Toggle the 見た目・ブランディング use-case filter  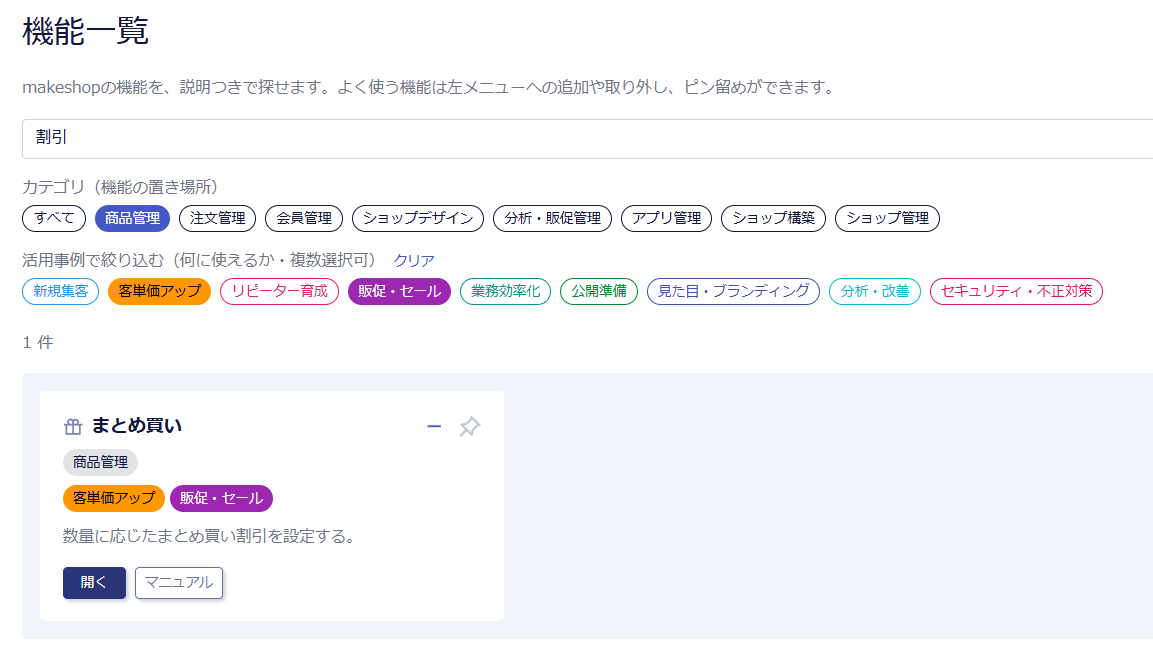733,291
